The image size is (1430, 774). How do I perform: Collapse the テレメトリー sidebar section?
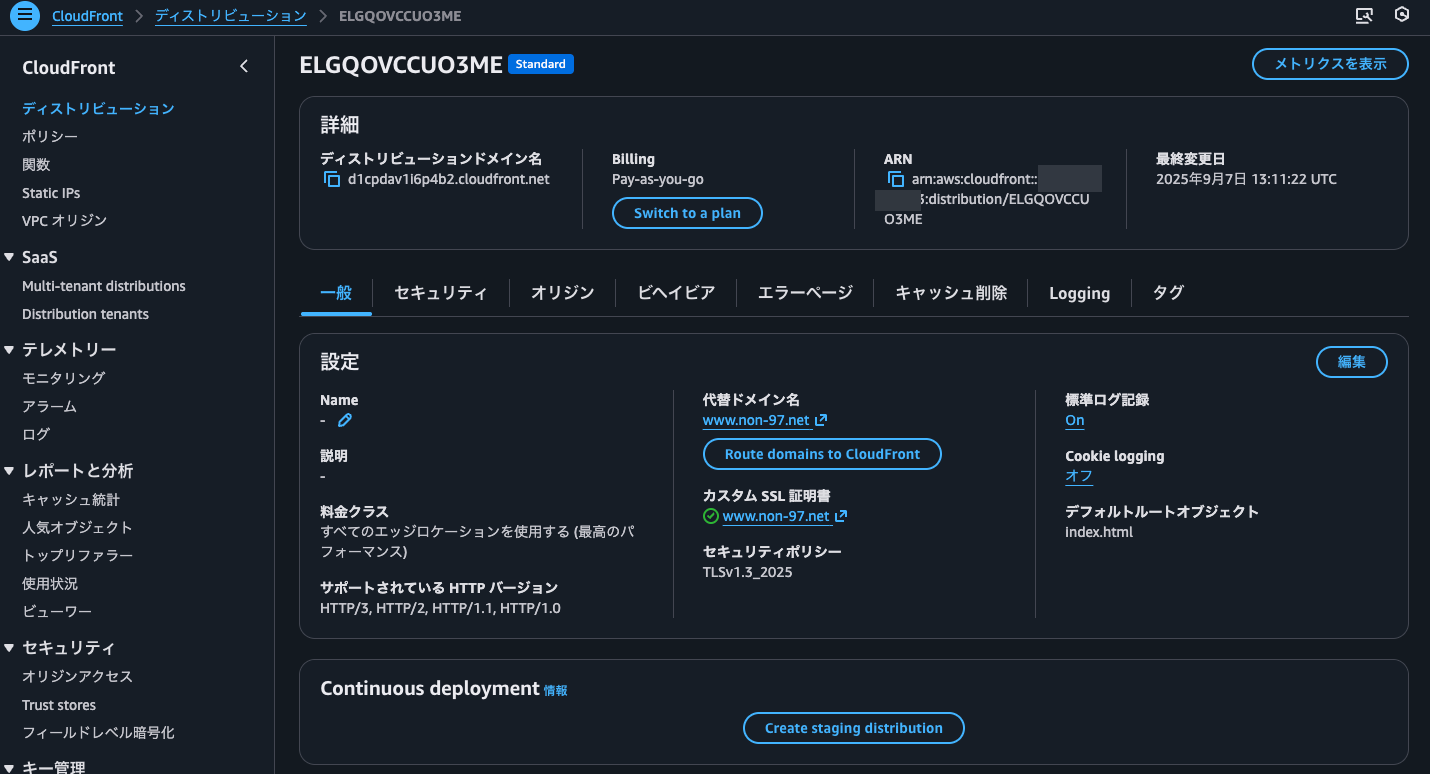coord(9,350)
